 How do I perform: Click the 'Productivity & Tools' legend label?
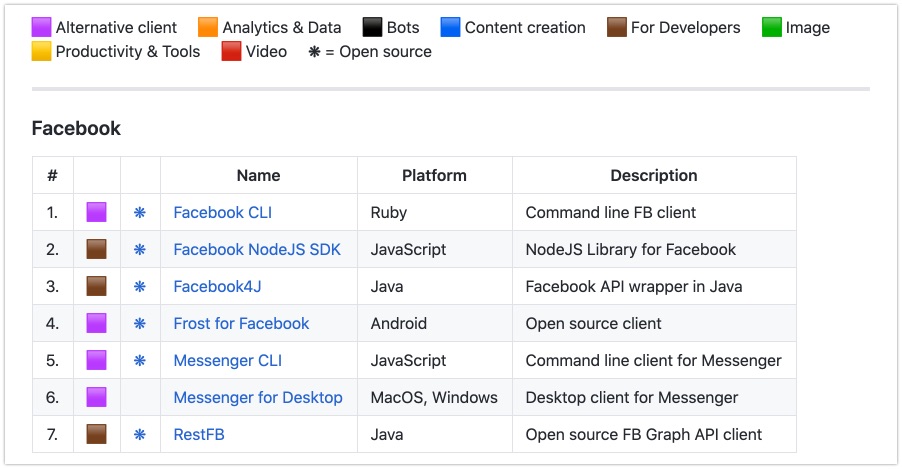128,52
